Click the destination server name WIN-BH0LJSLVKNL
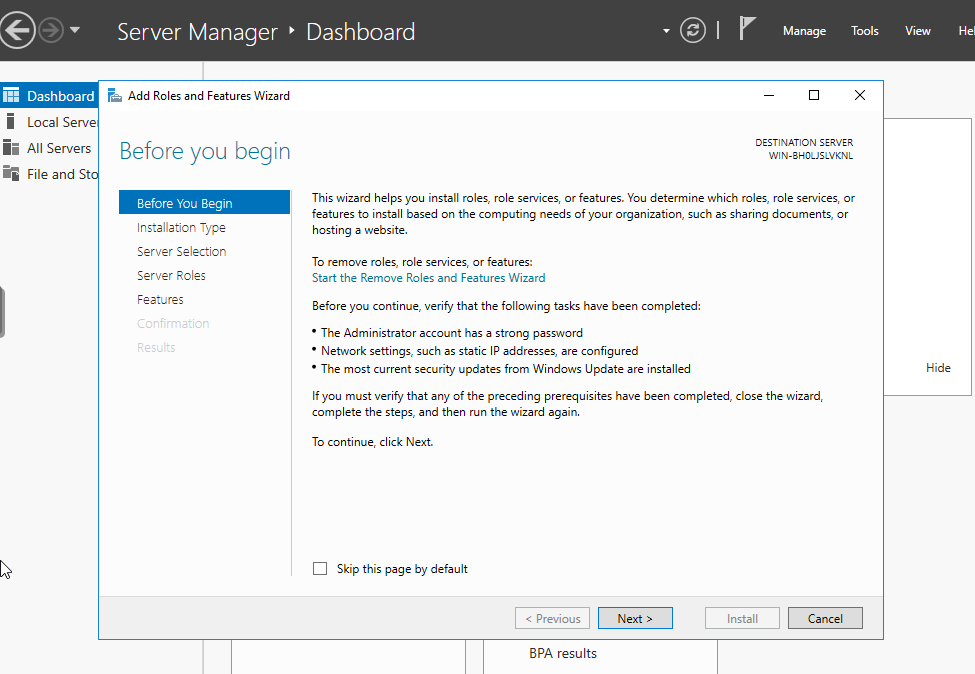This screenshot has width=975, height=674. (x=810, y=155)
